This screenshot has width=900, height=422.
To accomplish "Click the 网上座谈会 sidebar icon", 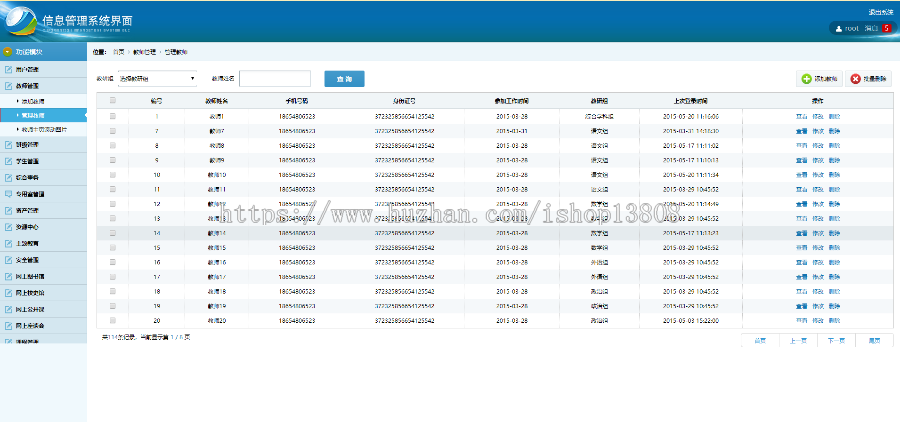I will pyautogui.click(x=9, y=326).
